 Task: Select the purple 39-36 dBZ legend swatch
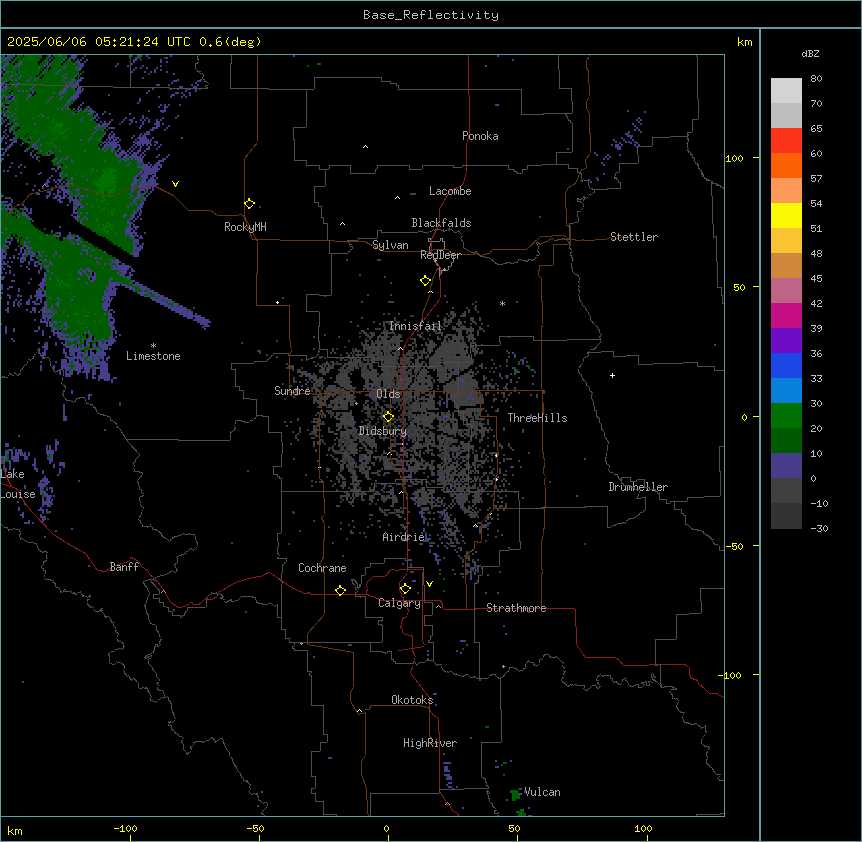(786, 341)
